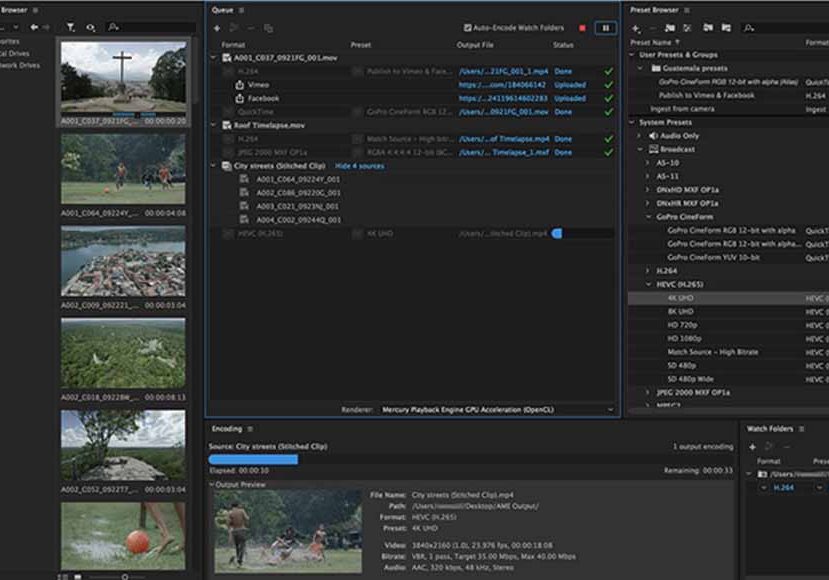Expand the Audio Only preset group

[x=640, y=135]
